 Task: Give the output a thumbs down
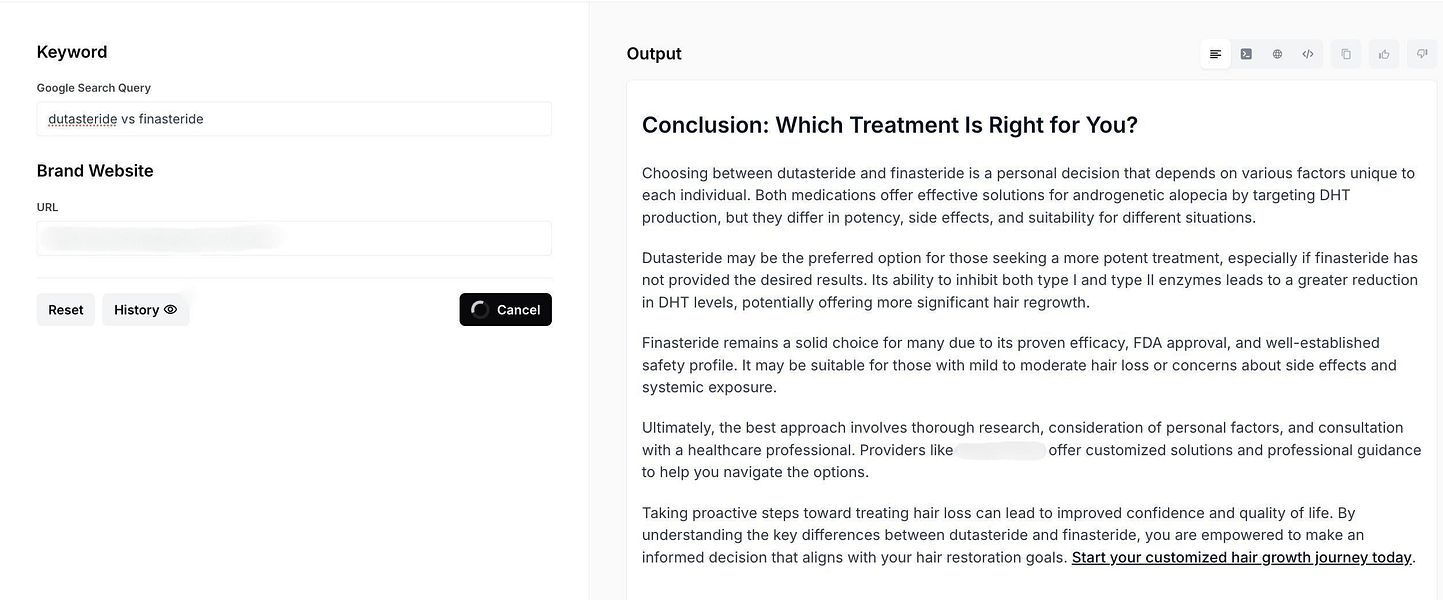(1422, 54)
